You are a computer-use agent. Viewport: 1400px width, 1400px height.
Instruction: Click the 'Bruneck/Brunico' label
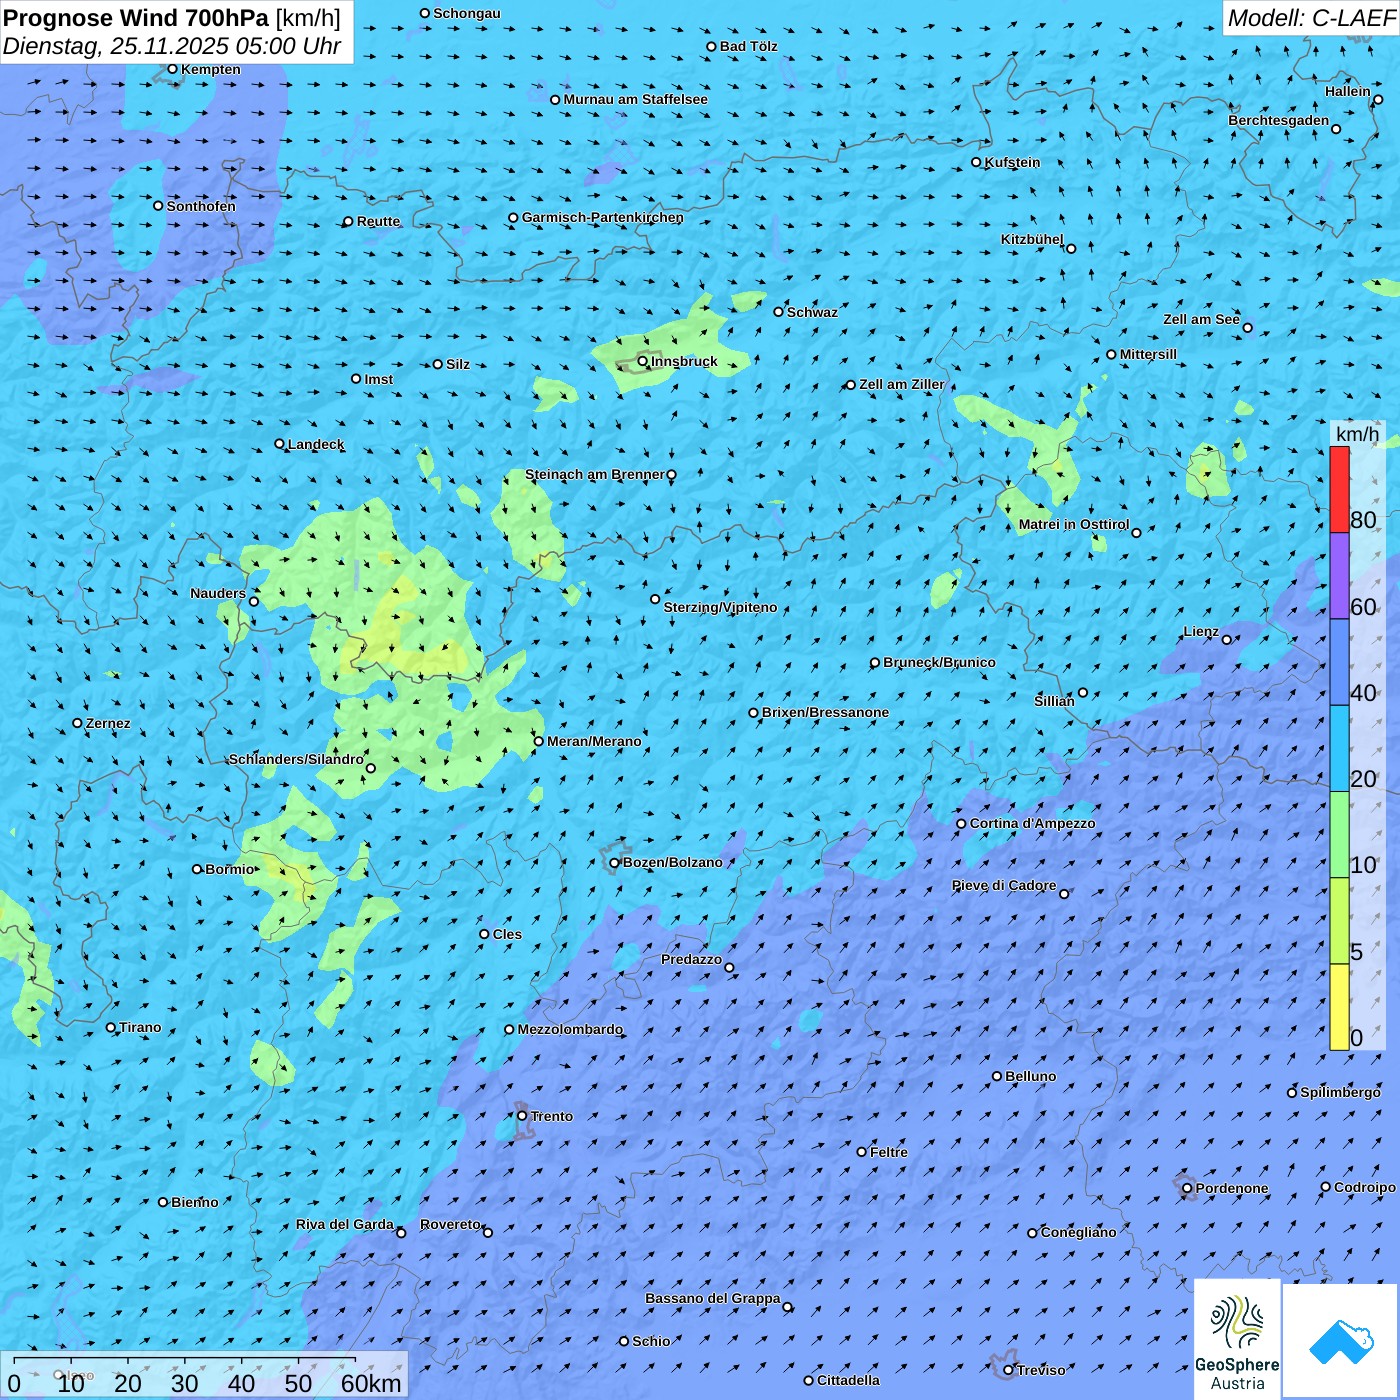pos(939,662)
